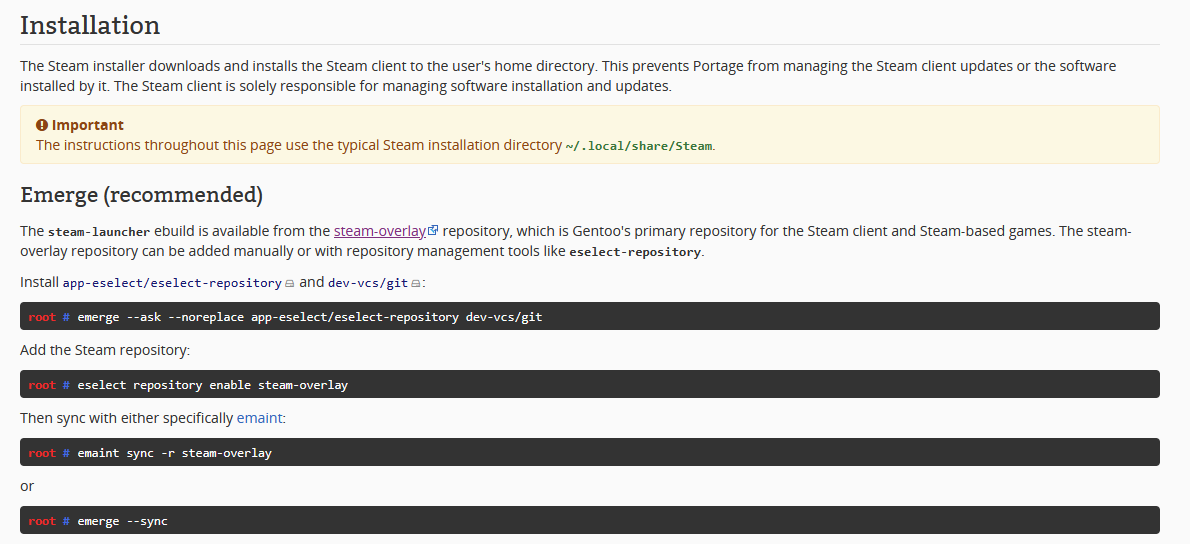1190x544 pixels.
Task: Click the external link icon after steam-overlay
Action: [433, 231]
